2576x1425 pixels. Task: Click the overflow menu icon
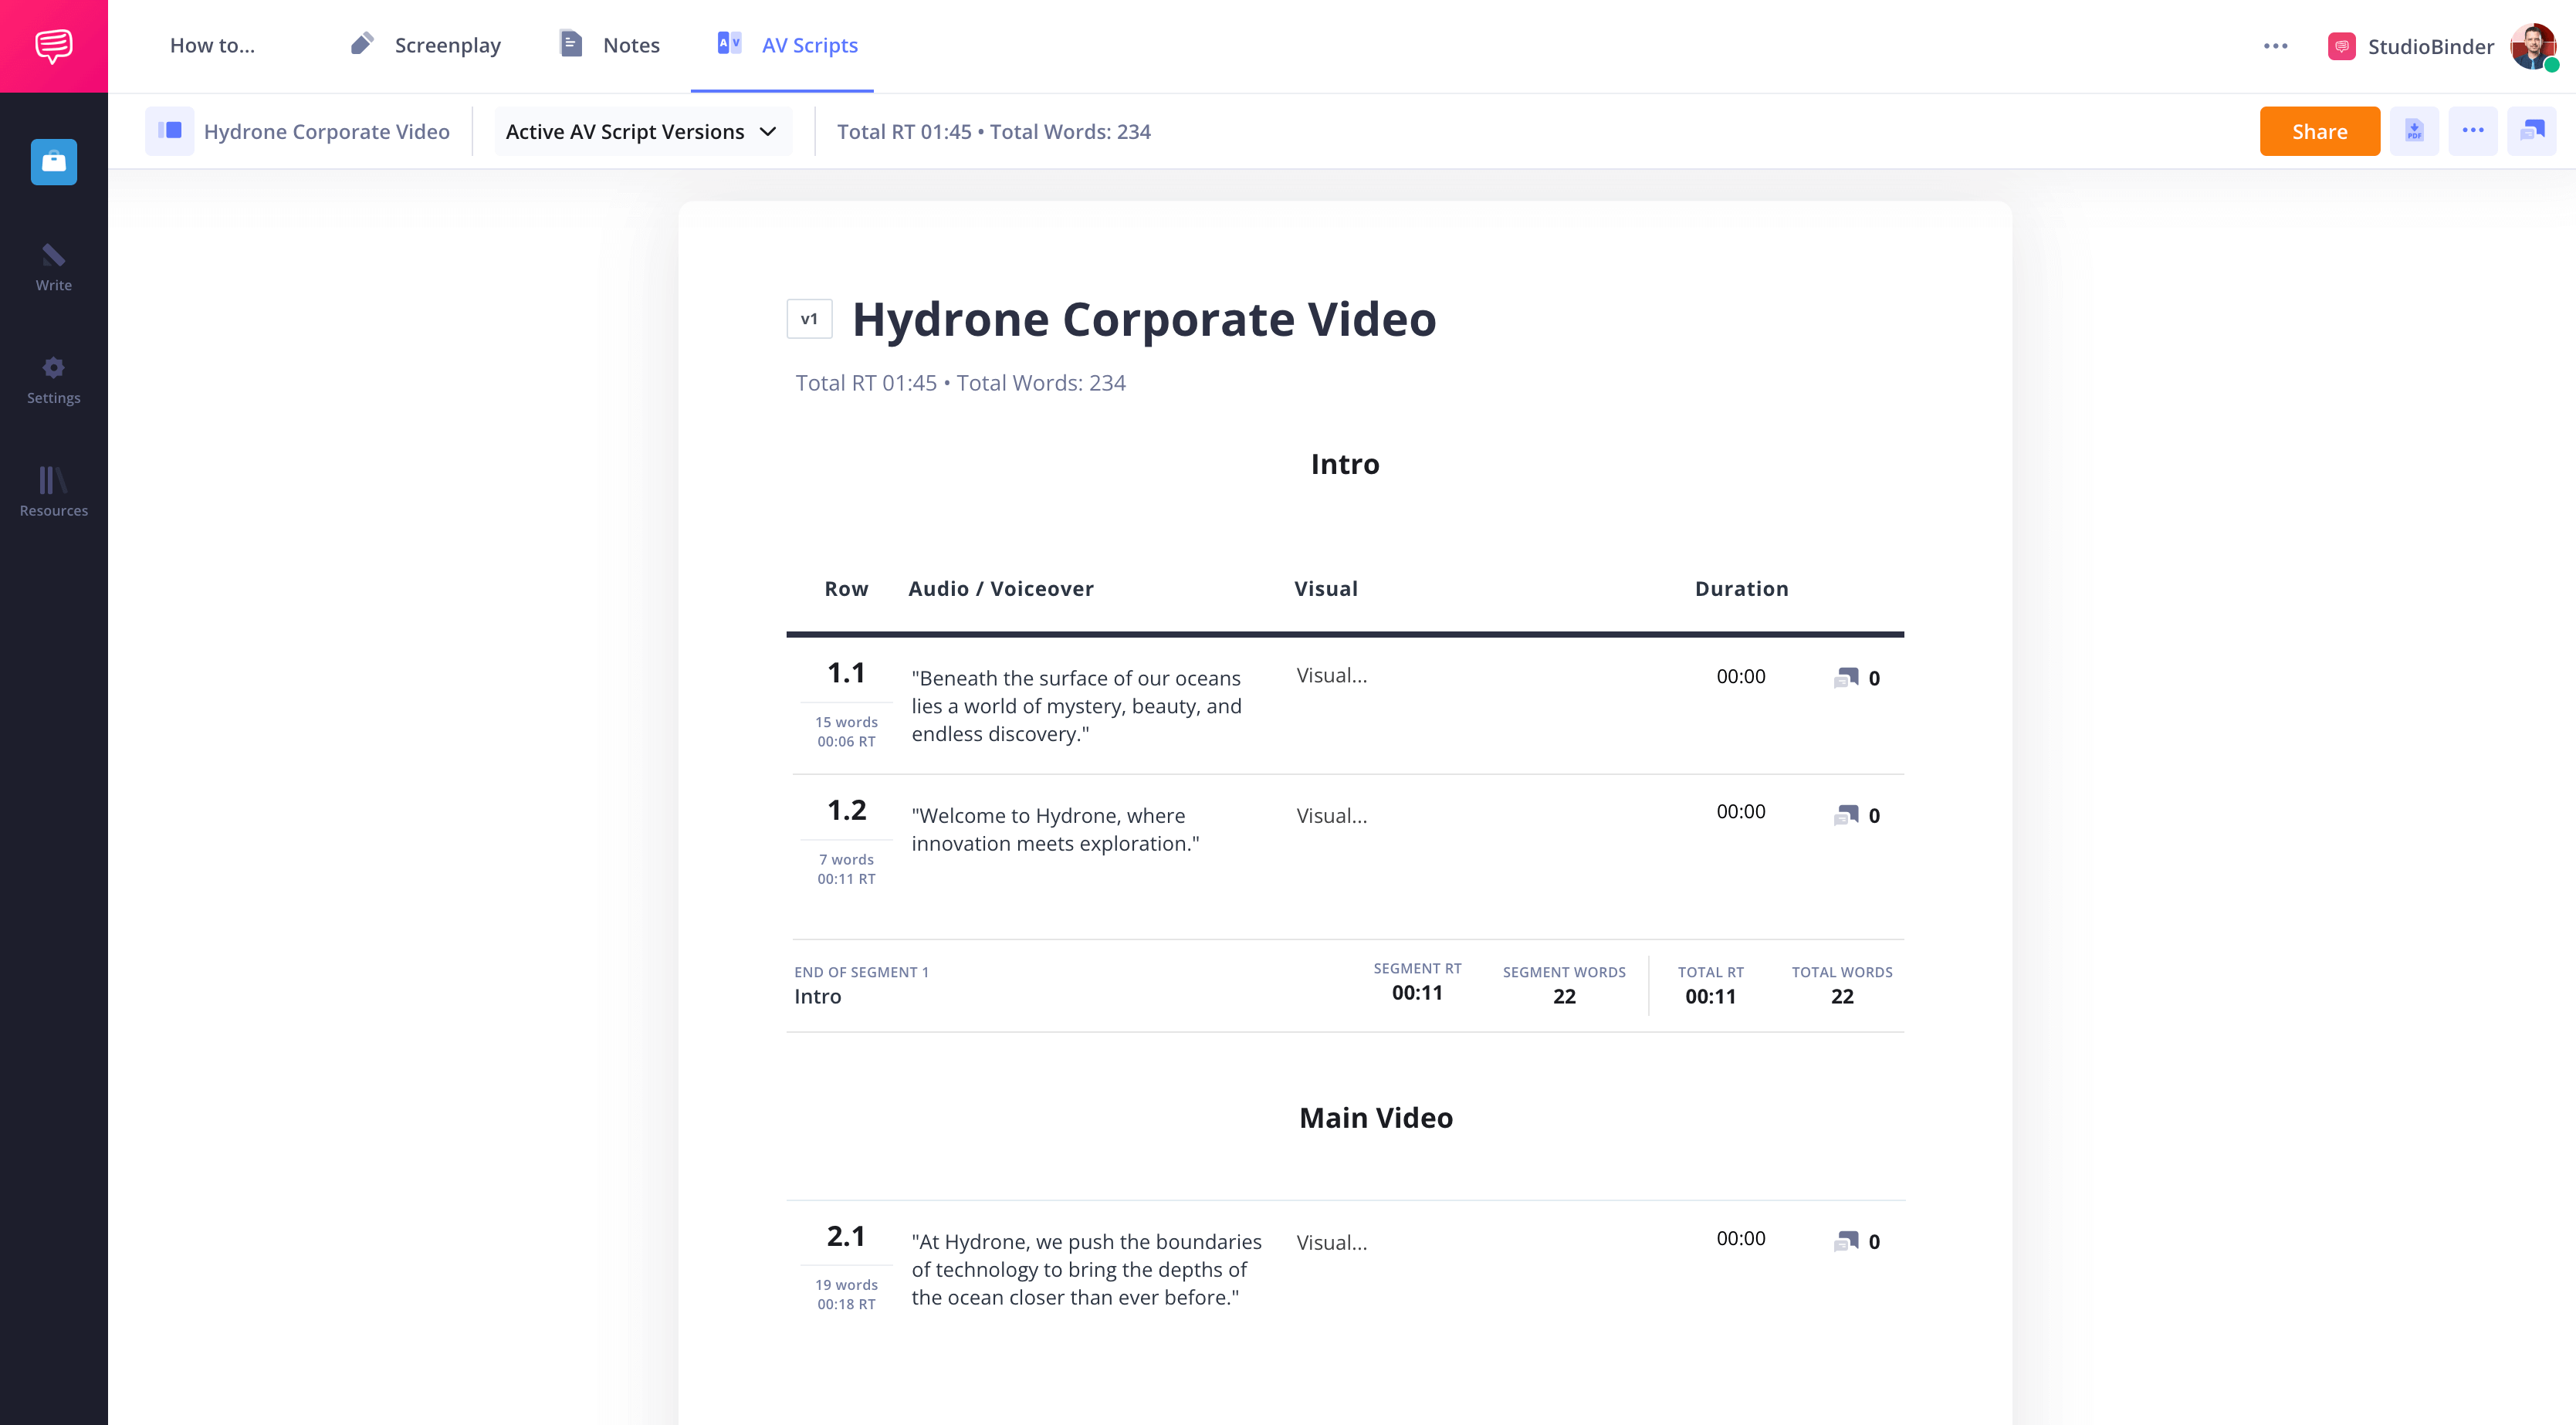(2473, 130)
